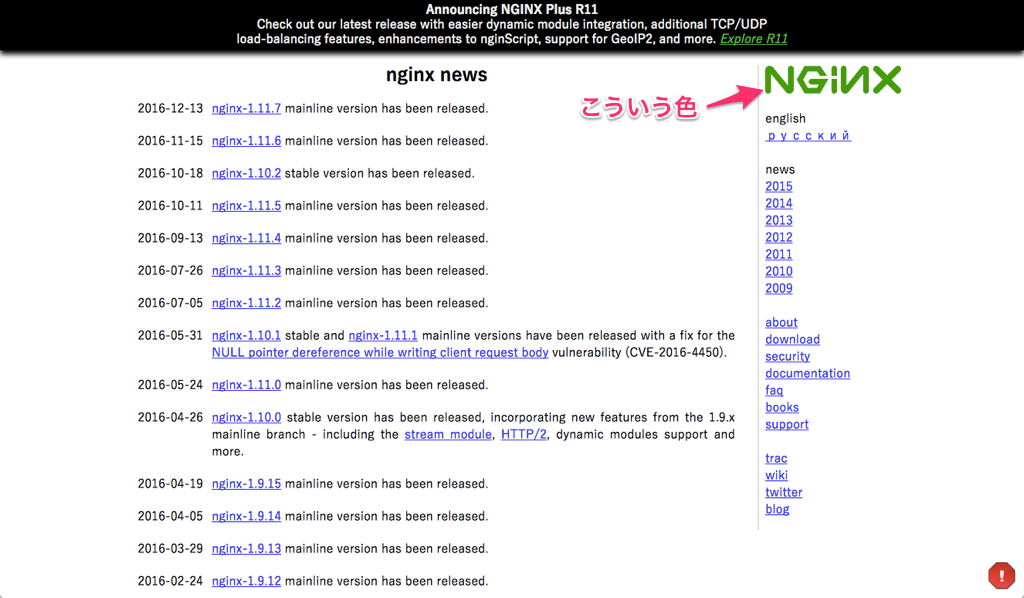Open the 2013 news archive
1024x598 pixels.
click(x=779, y=221)
